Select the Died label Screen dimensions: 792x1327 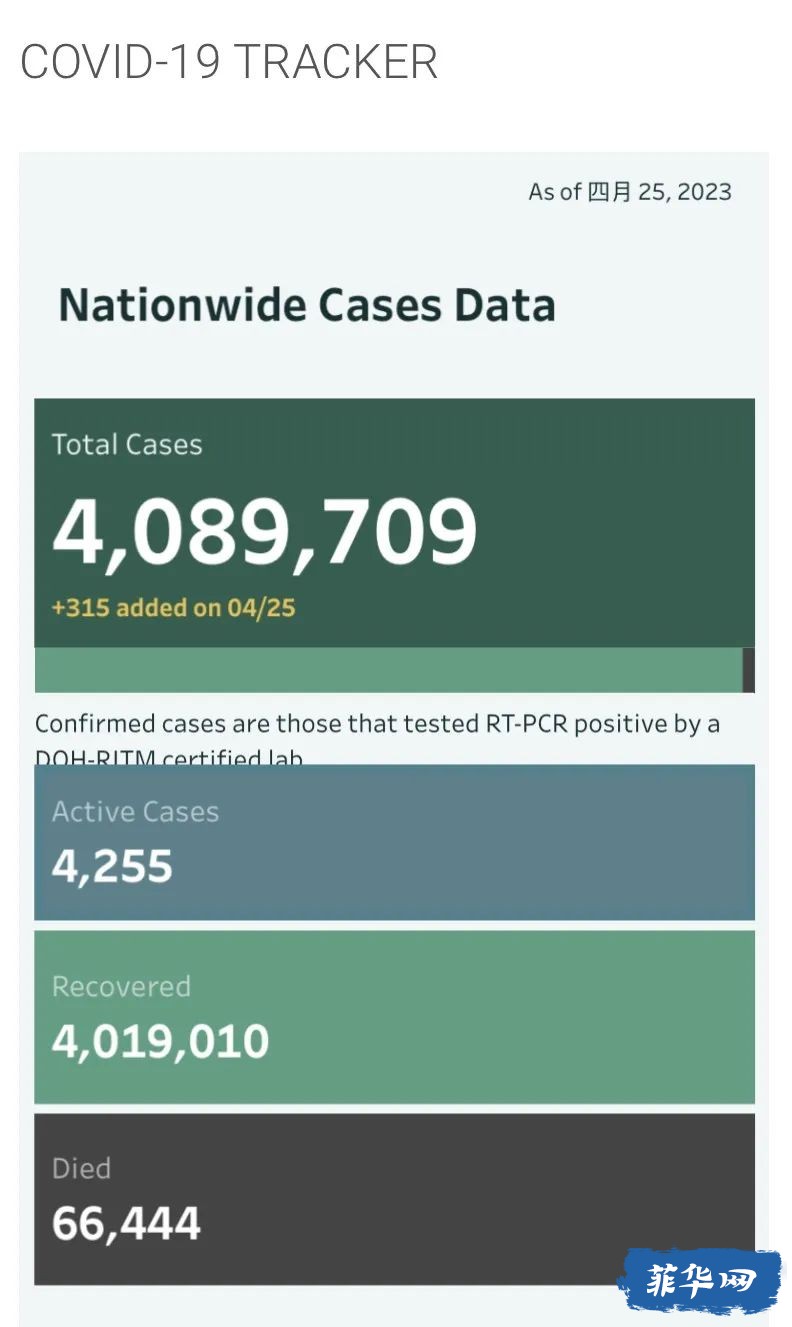[x=81, y=1168]
